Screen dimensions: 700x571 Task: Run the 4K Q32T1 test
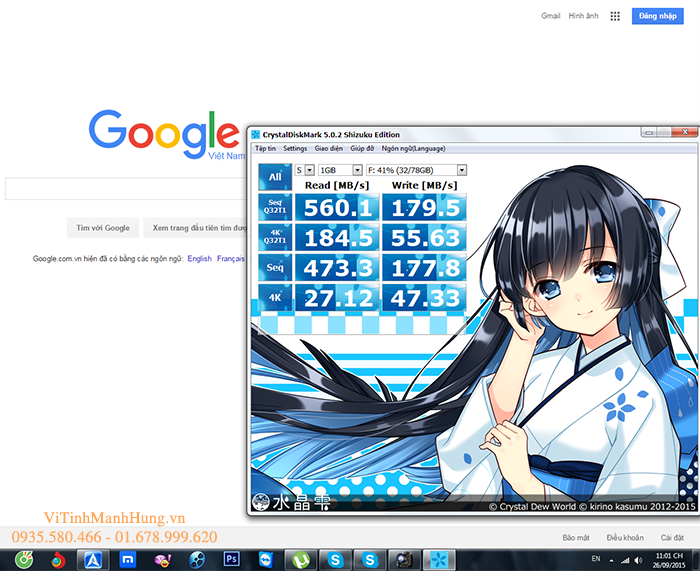click(x=275, y=237)
